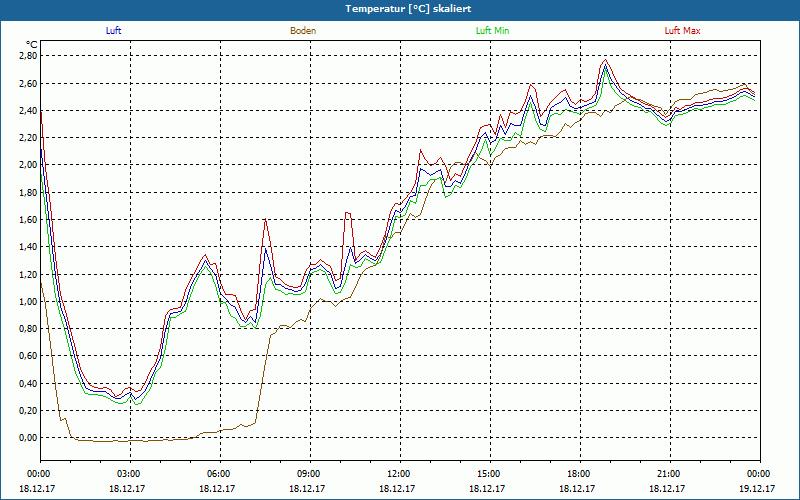
Task: Click the 0,00 y-axis label
Action: [x=28, y=438]
